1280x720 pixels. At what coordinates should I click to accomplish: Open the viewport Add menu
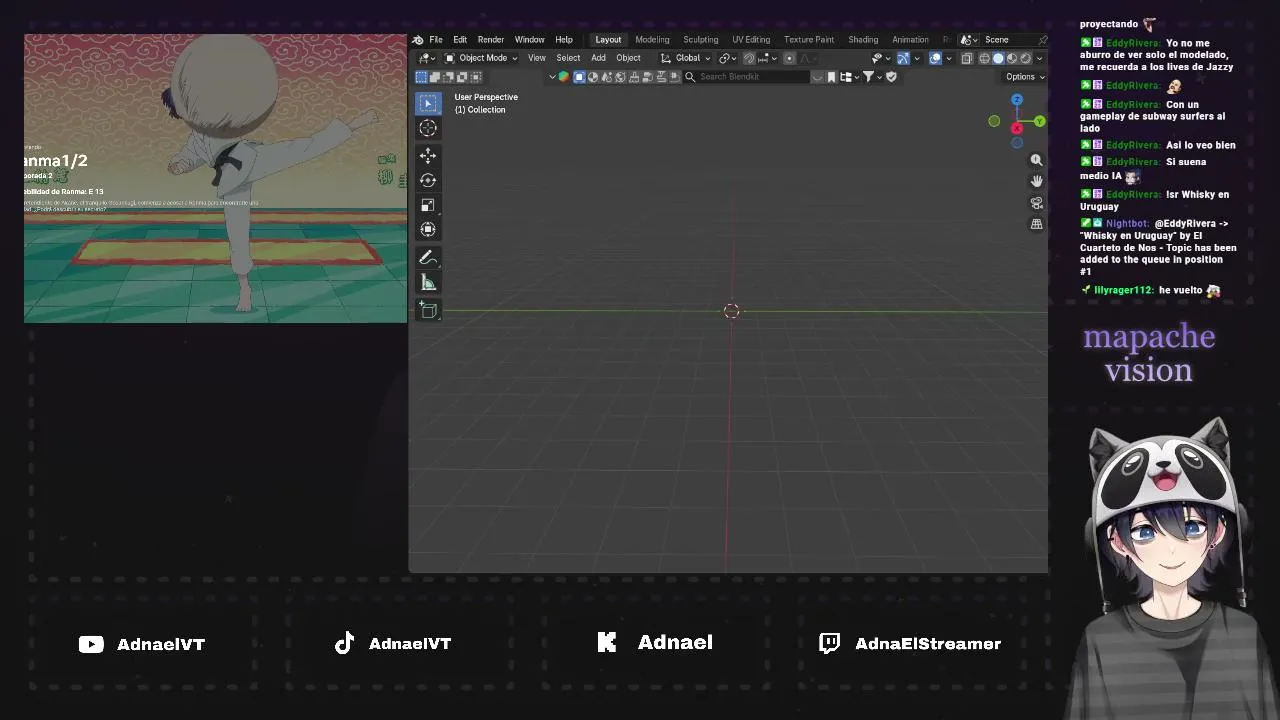click(x=598, y=58)
